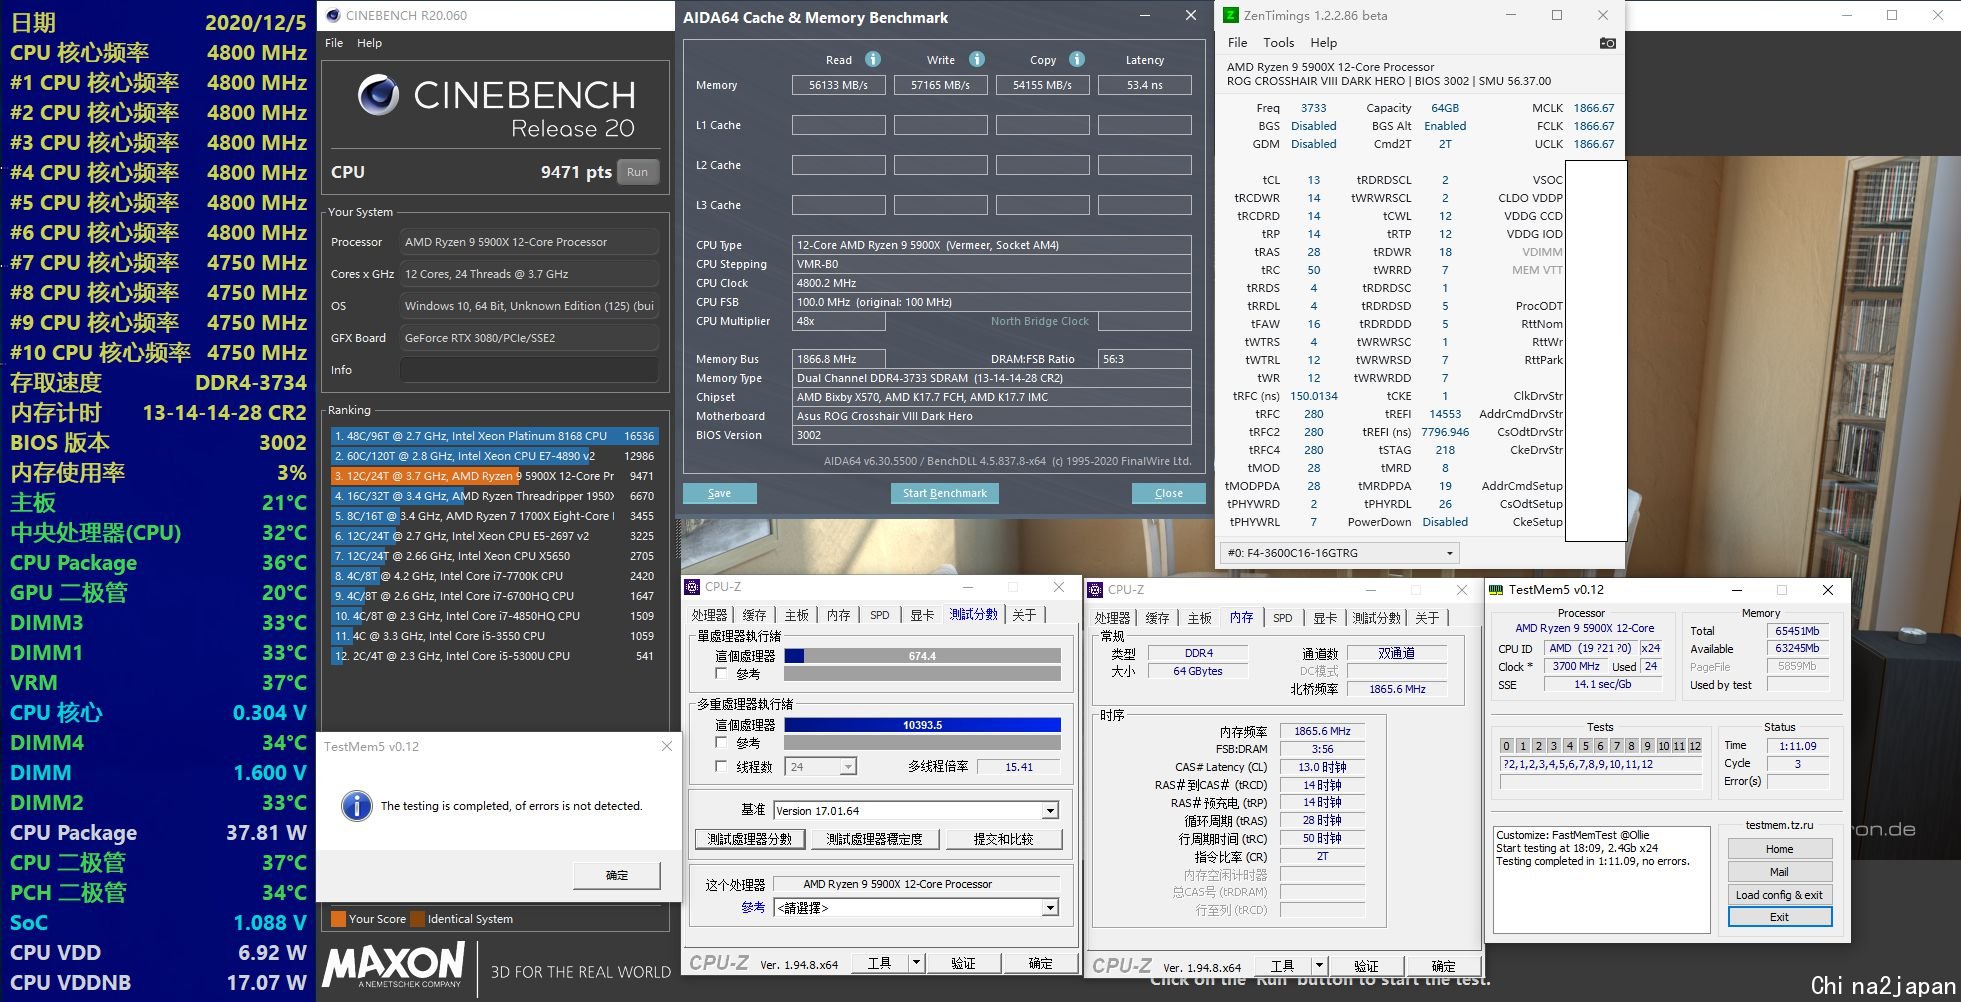
Task: Click the ZenTimings title bar app icon
Action: coord(1231,15)
